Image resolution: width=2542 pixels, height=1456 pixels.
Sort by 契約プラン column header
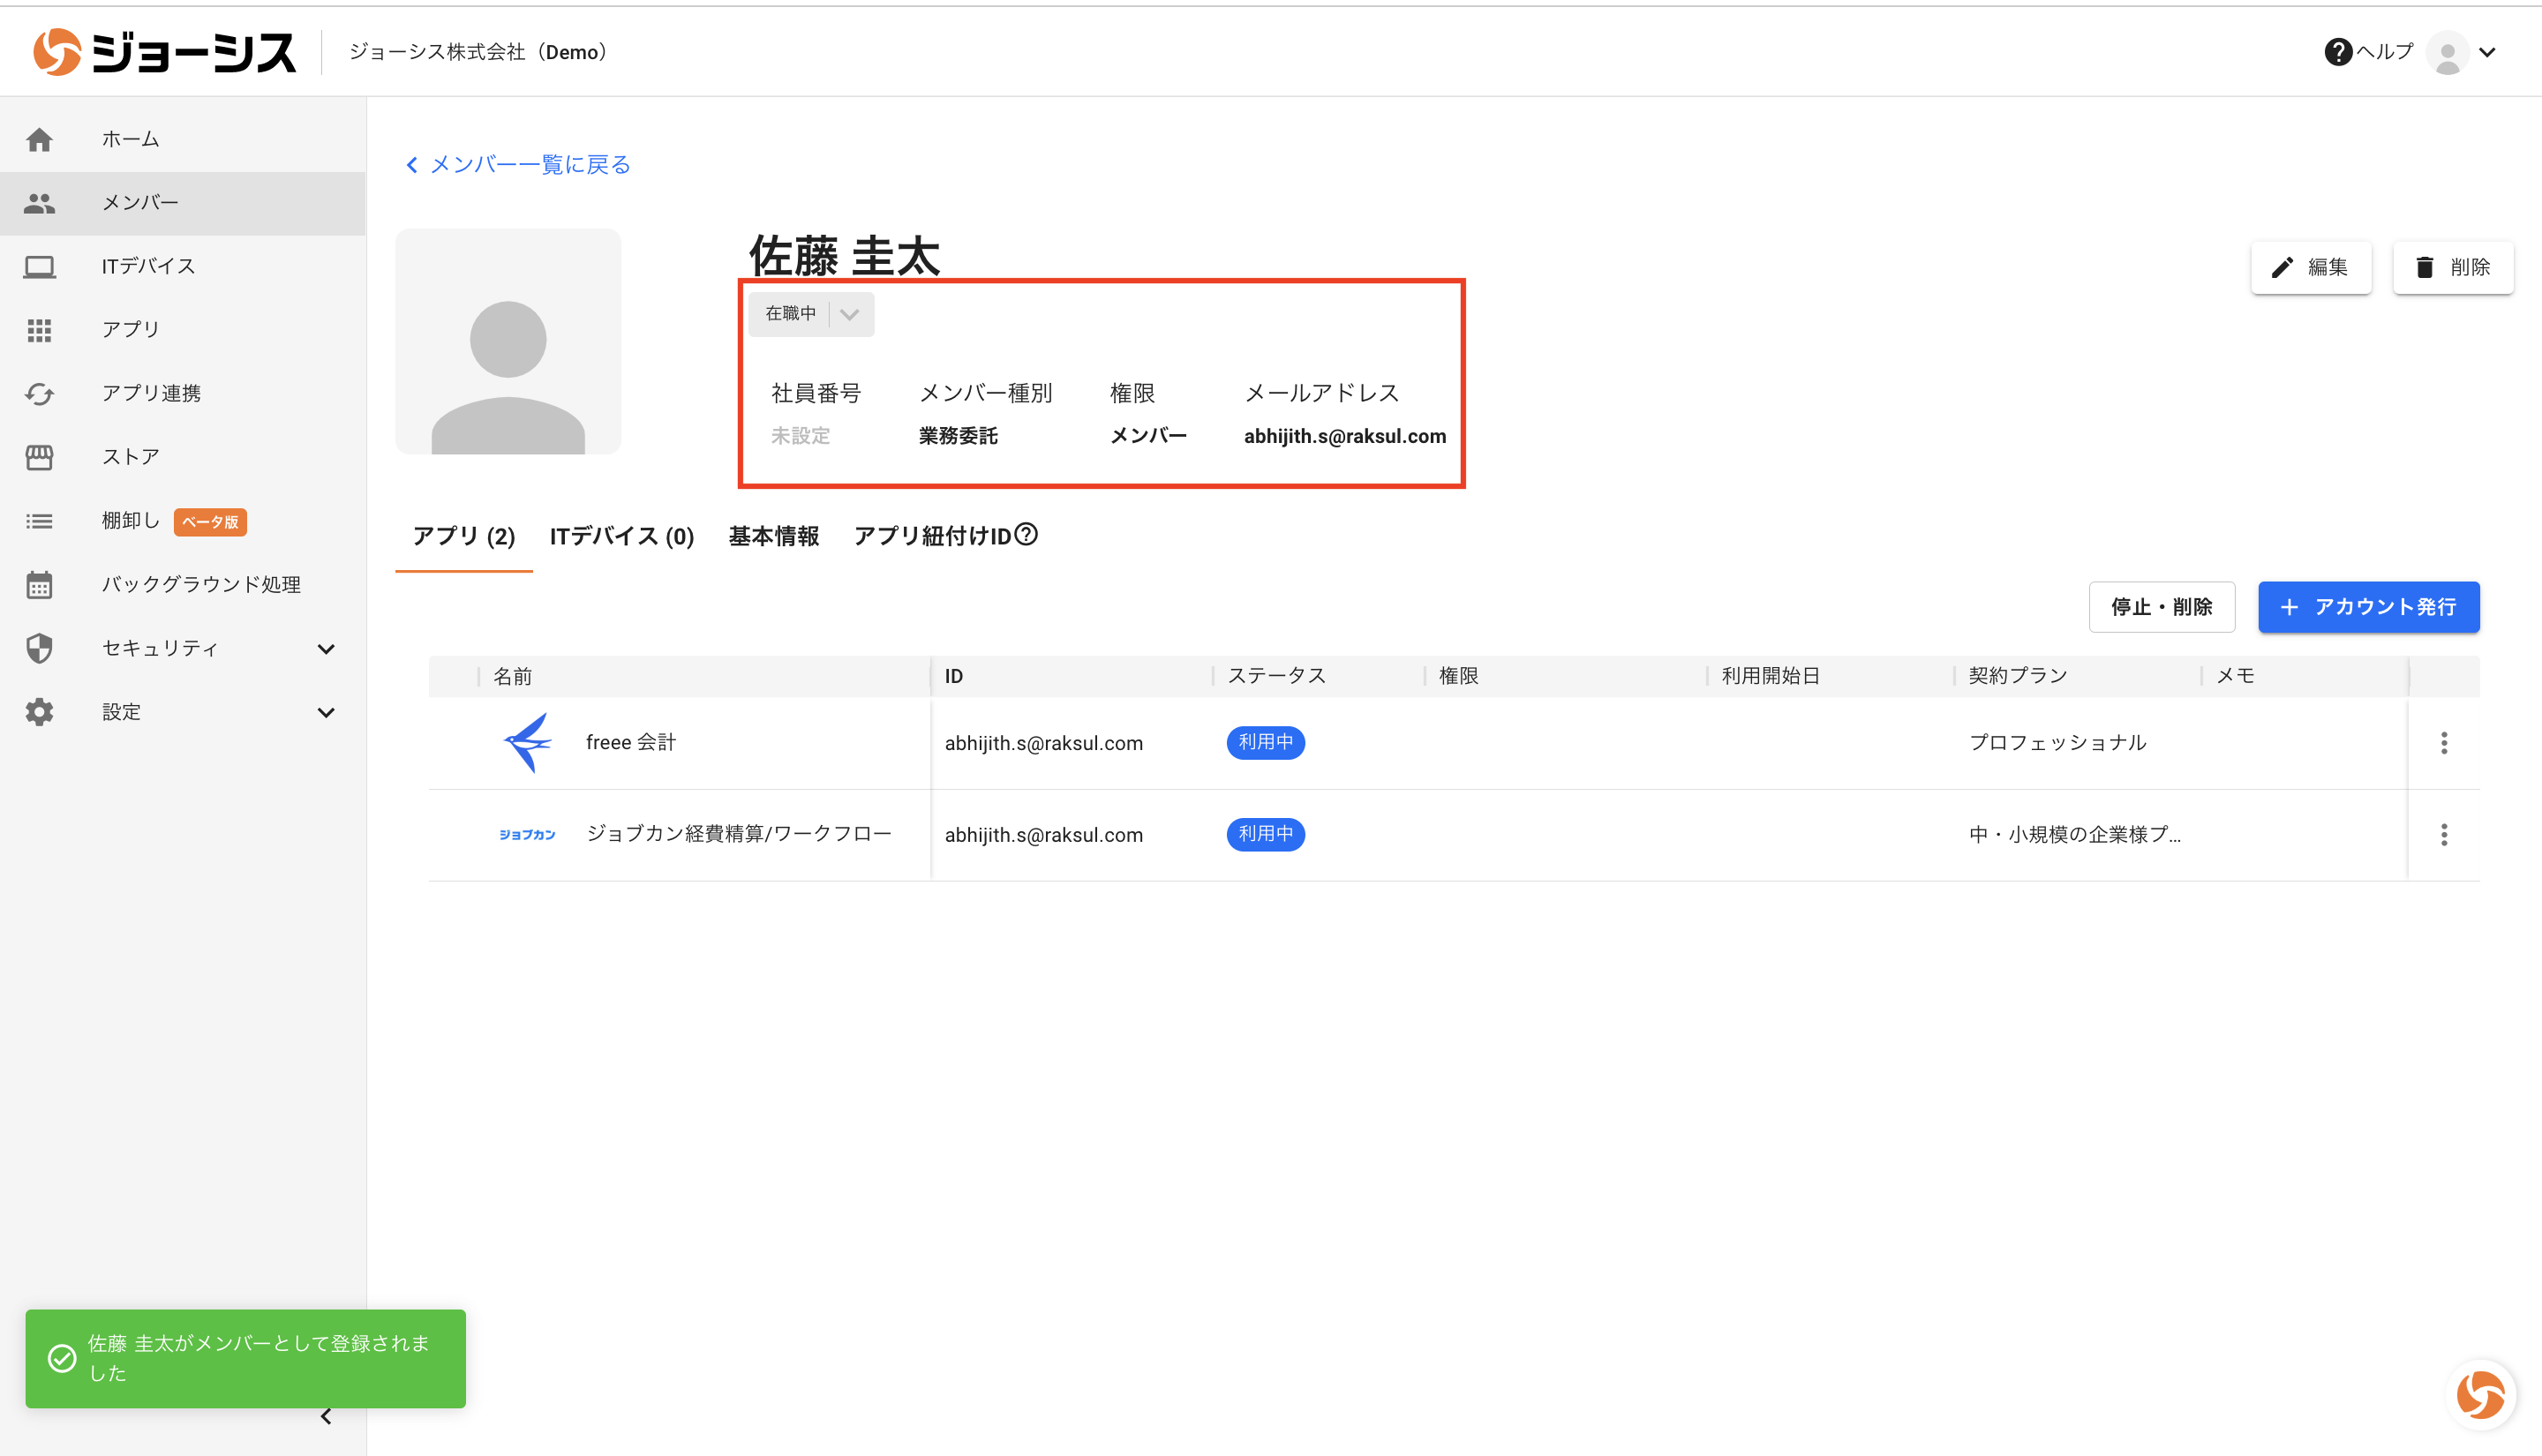coord(2018,677)
